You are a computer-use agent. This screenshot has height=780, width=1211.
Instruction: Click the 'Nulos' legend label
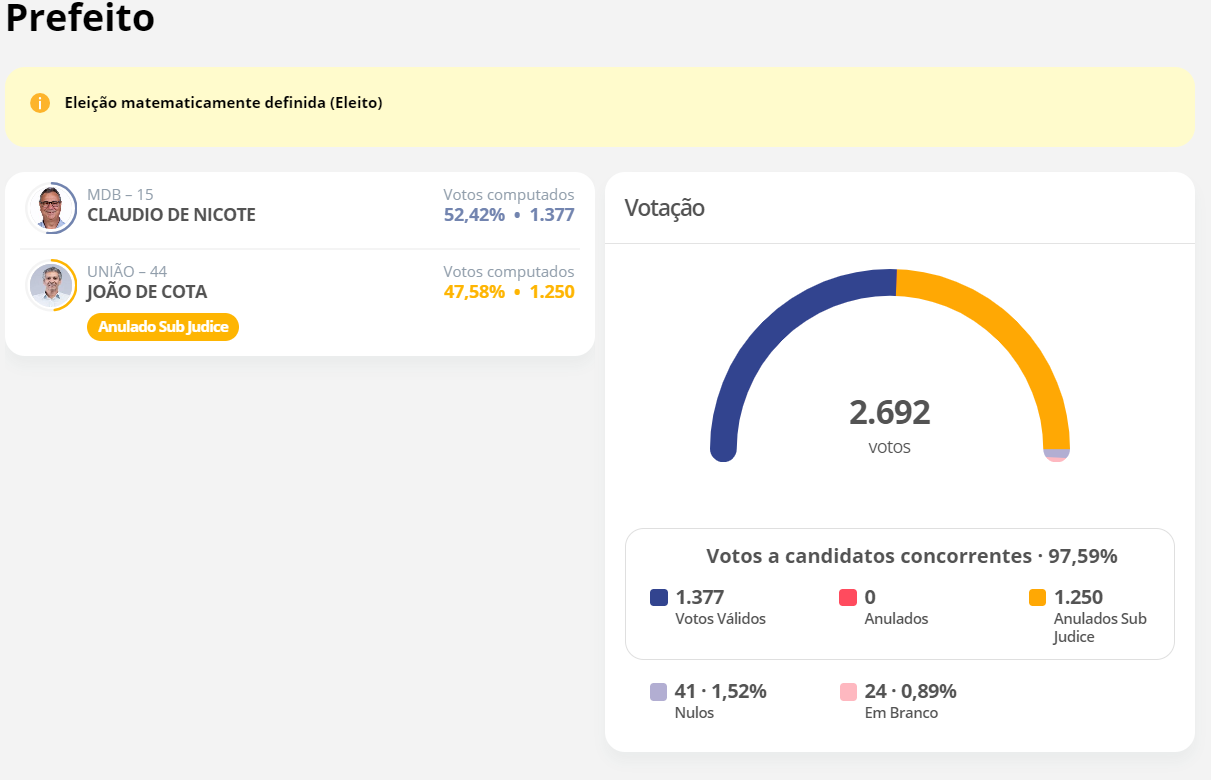pyautogui.click(x=695, y=713)
